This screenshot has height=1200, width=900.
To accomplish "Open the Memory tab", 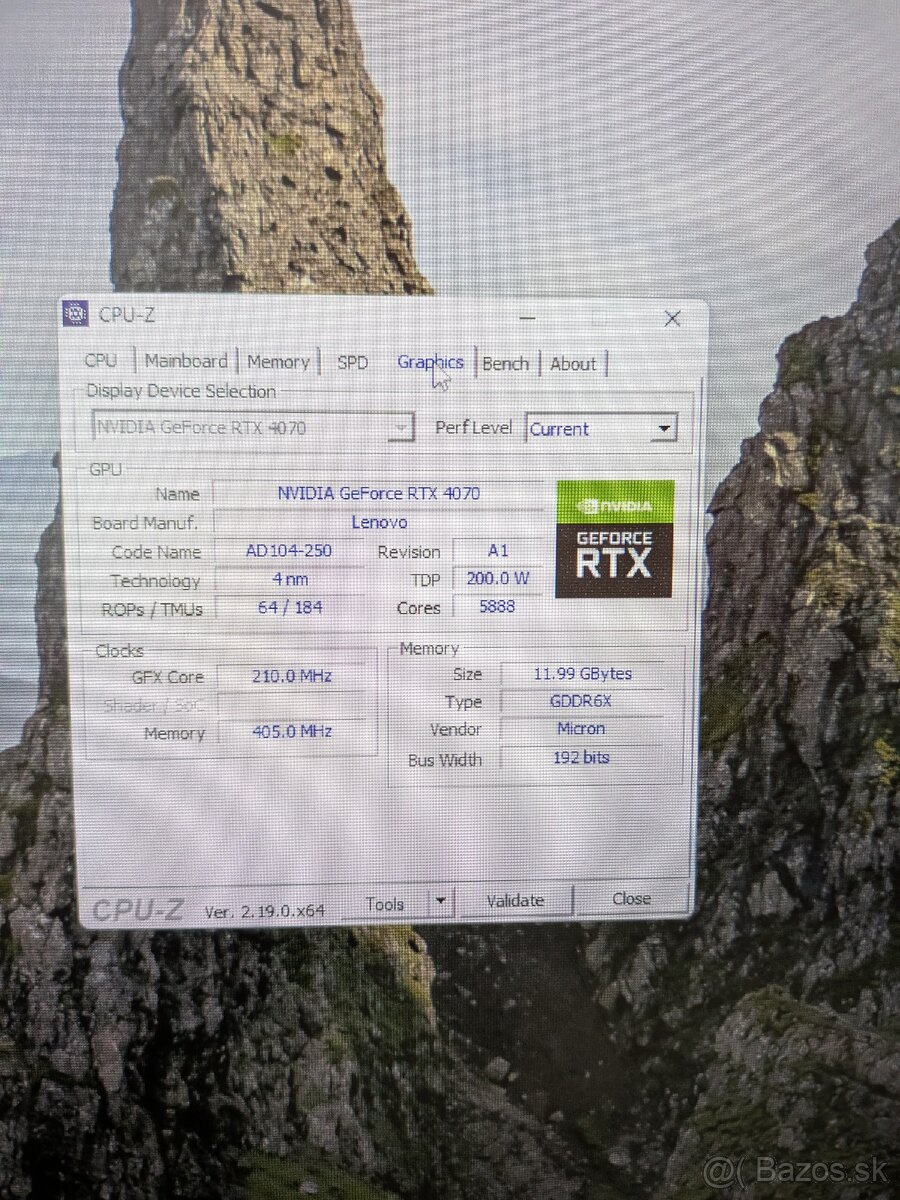I will [278, 362].
